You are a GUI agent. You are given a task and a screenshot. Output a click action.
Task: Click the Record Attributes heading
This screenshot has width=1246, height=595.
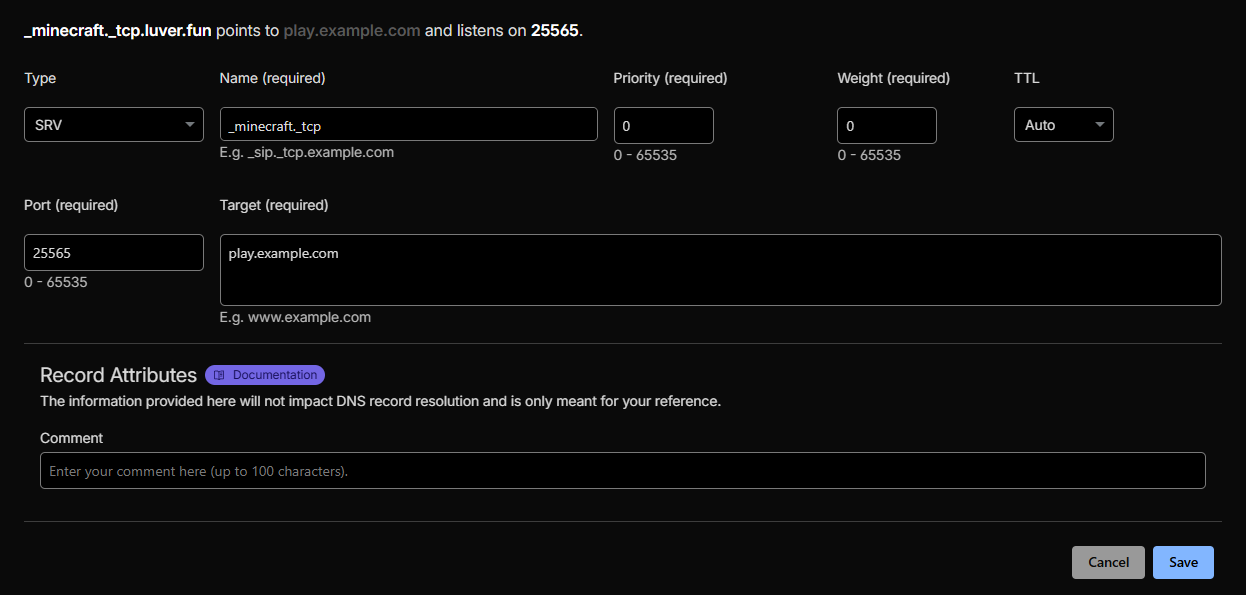click(x=118, y=375)
